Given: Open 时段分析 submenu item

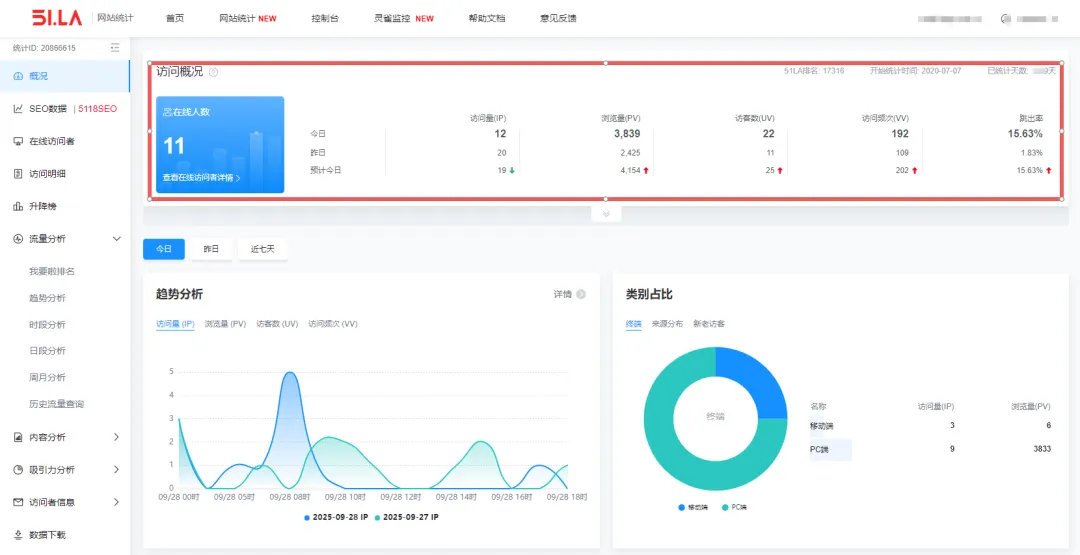Looking at the screenshot, I should coord(48,324).
